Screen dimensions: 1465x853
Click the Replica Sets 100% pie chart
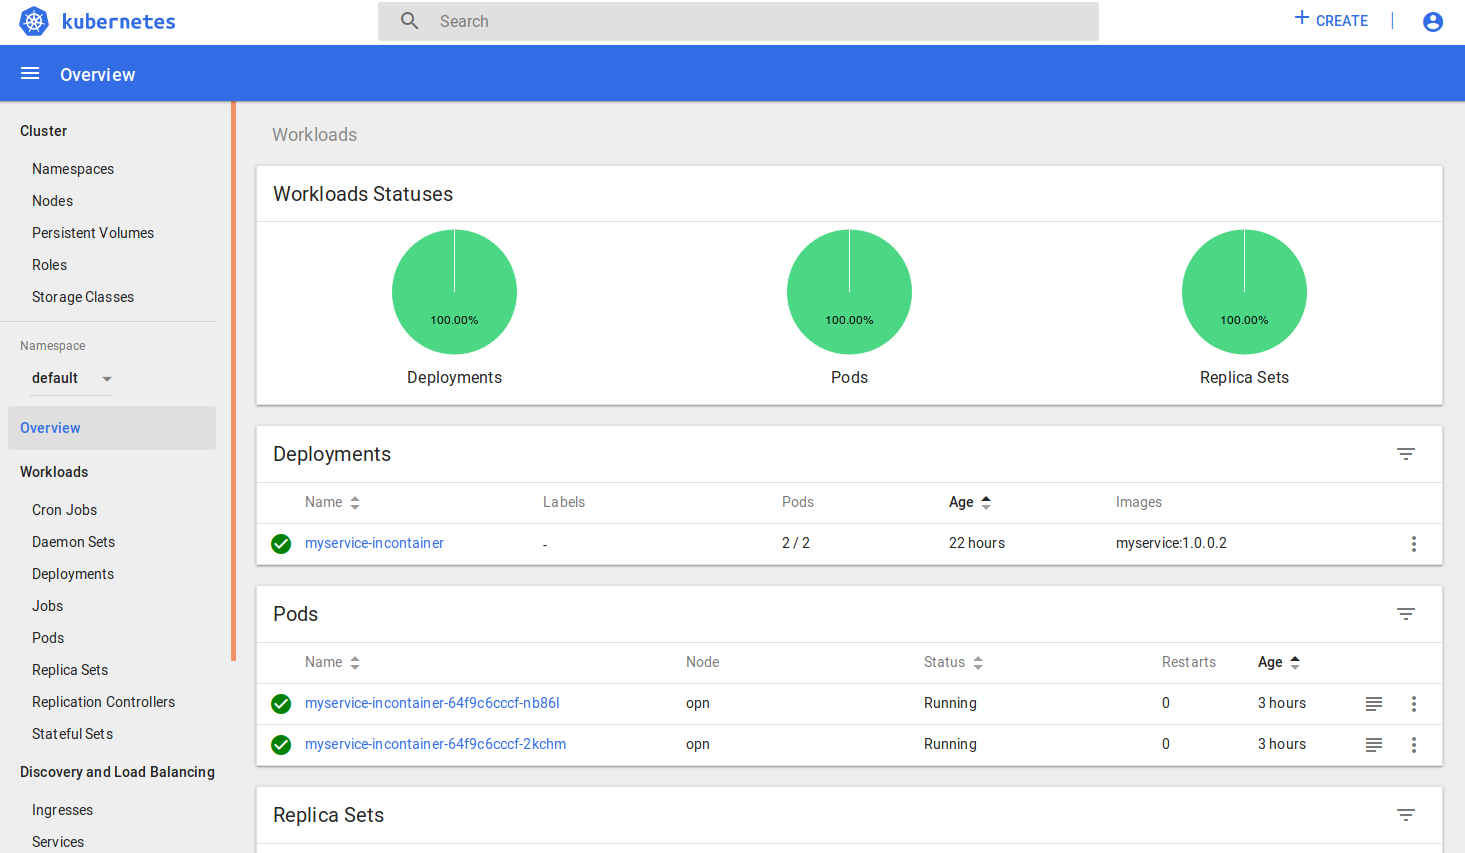1244,292
